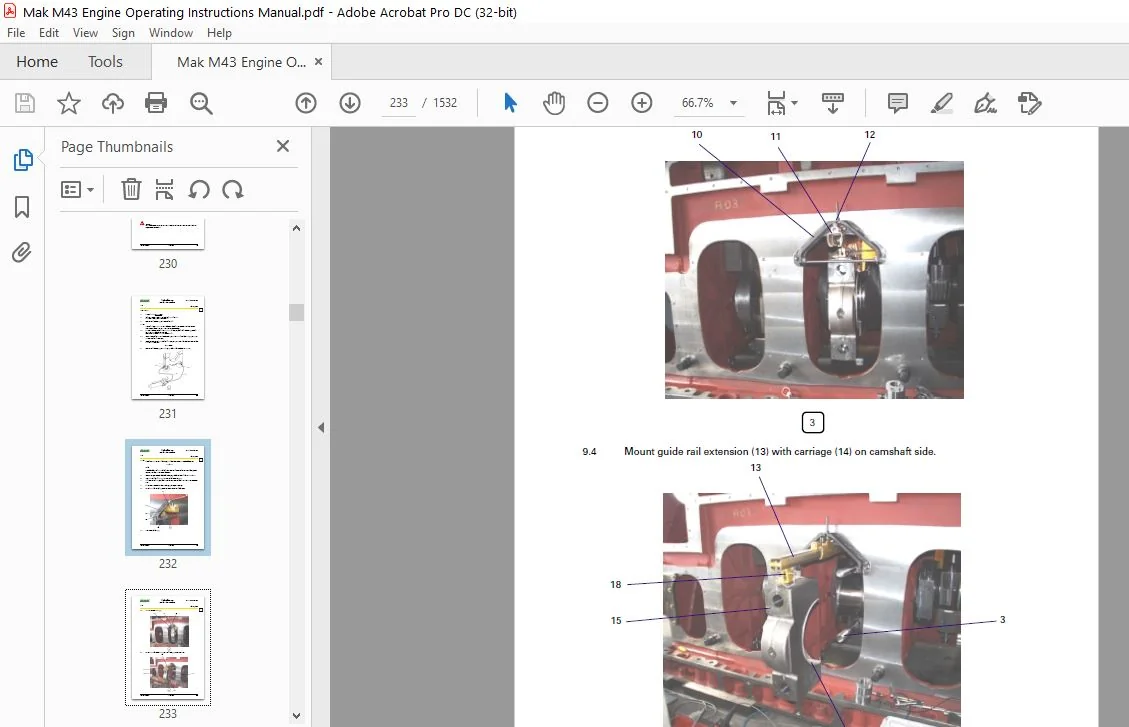Enable scrolling mode toolbar icon
The width and height of the screenshot is (1129, 727).
pyautogui.click(x=832, y=103)
